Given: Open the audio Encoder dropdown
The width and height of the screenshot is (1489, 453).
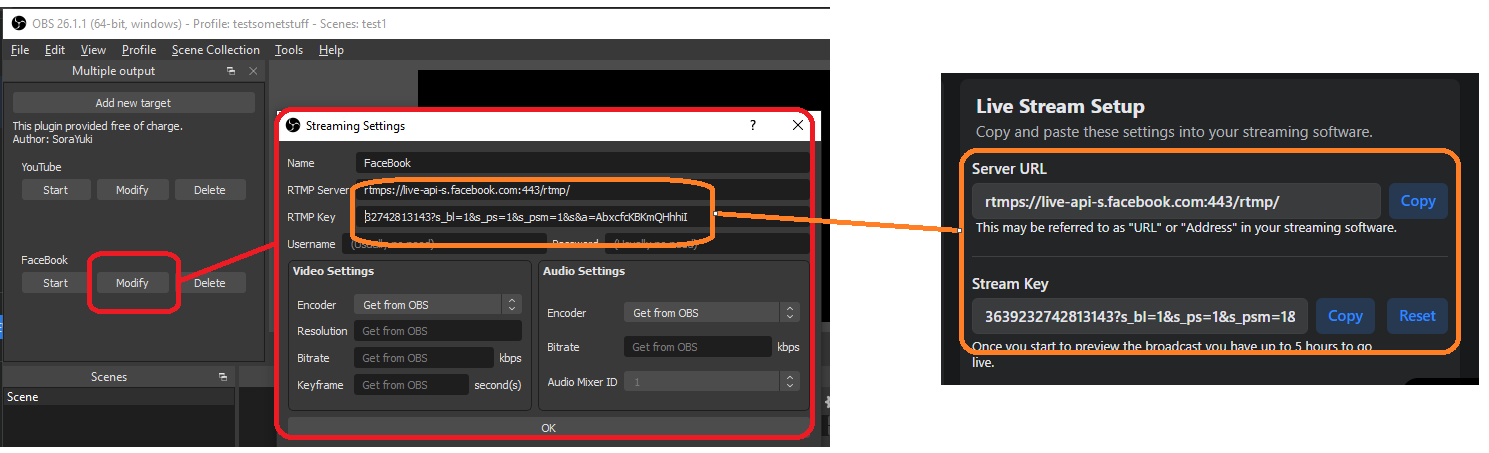Looking at the screenshot, I should 712,313.
